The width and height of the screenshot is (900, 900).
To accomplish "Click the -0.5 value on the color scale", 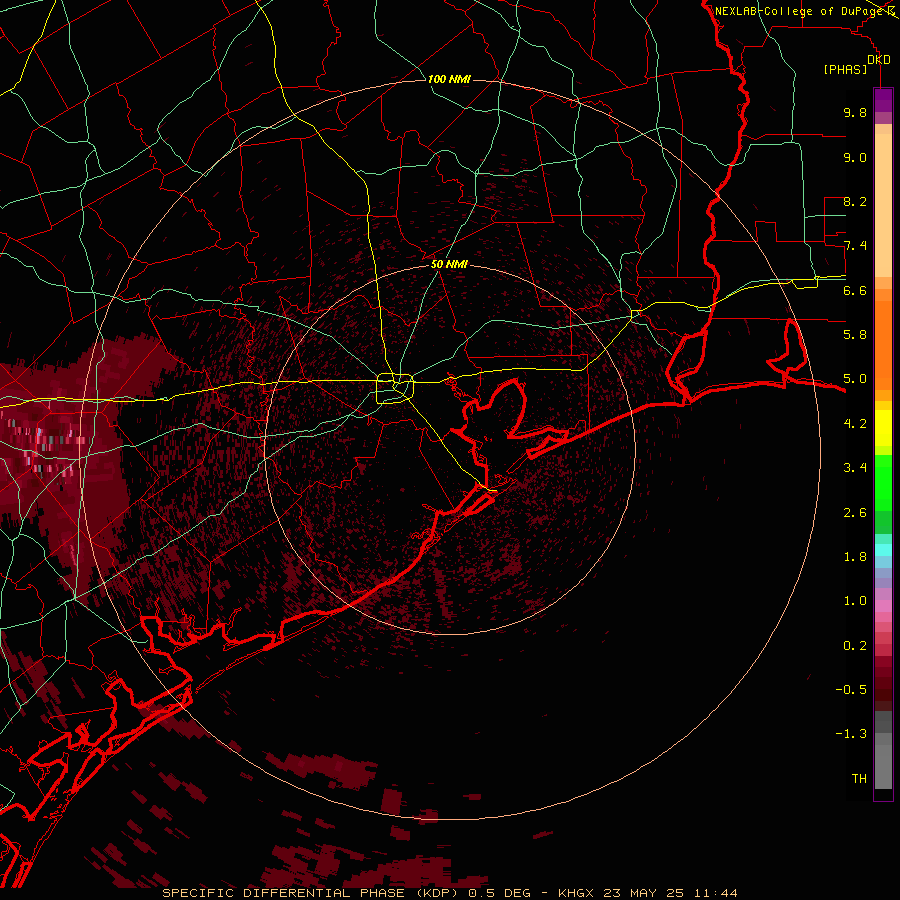I will 851,690.
